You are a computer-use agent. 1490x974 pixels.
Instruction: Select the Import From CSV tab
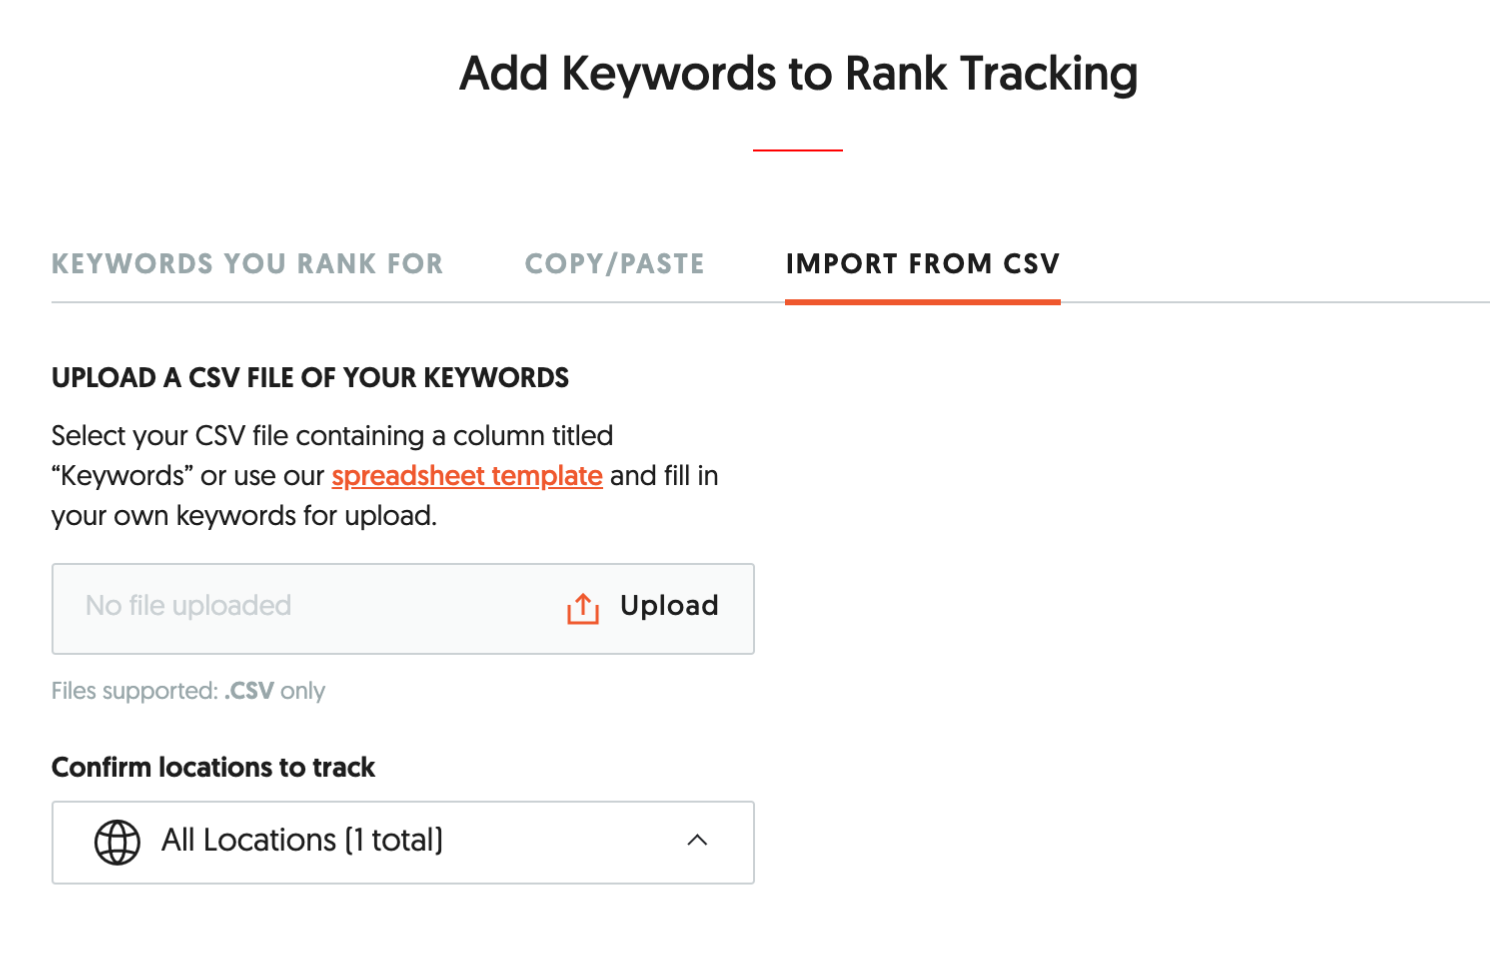(922, 264)
